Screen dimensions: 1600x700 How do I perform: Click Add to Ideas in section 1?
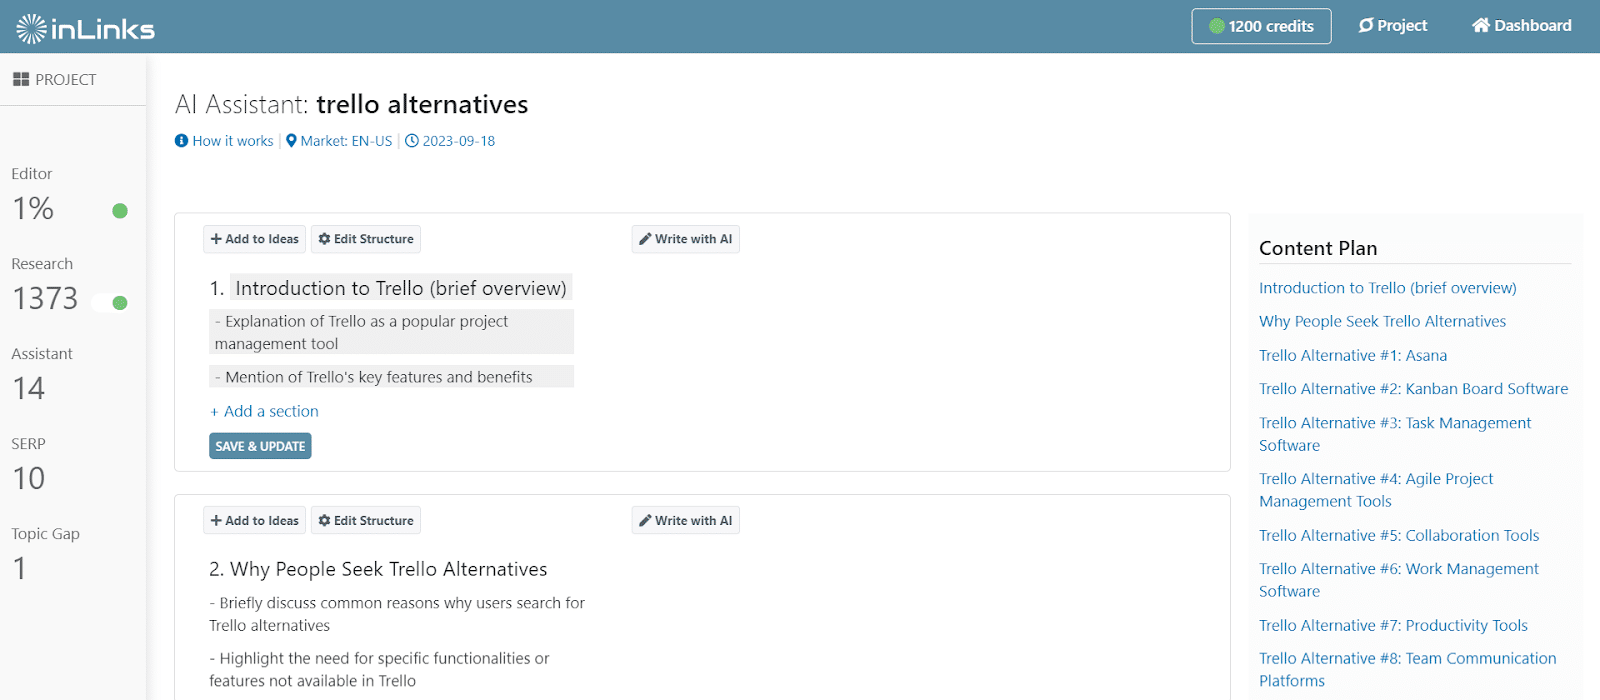click(x=255, y=239)
